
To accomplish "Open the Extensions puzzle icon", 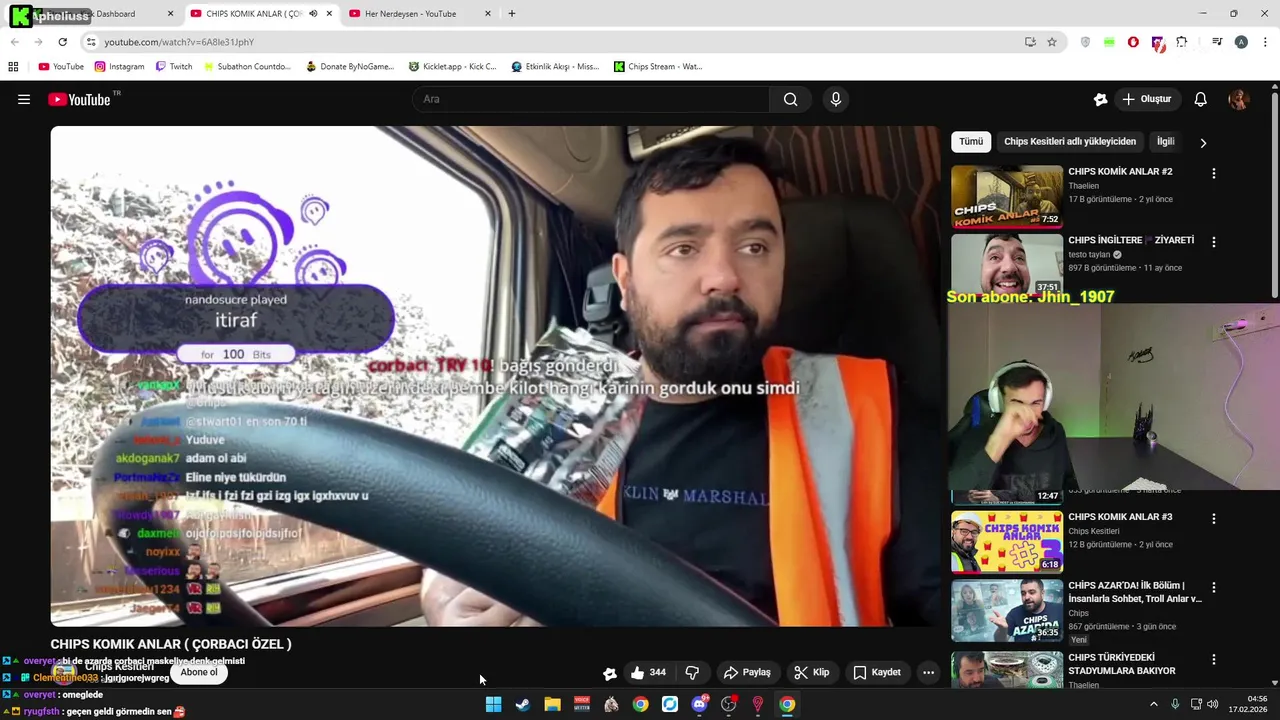I will [x=1182, y=42].
